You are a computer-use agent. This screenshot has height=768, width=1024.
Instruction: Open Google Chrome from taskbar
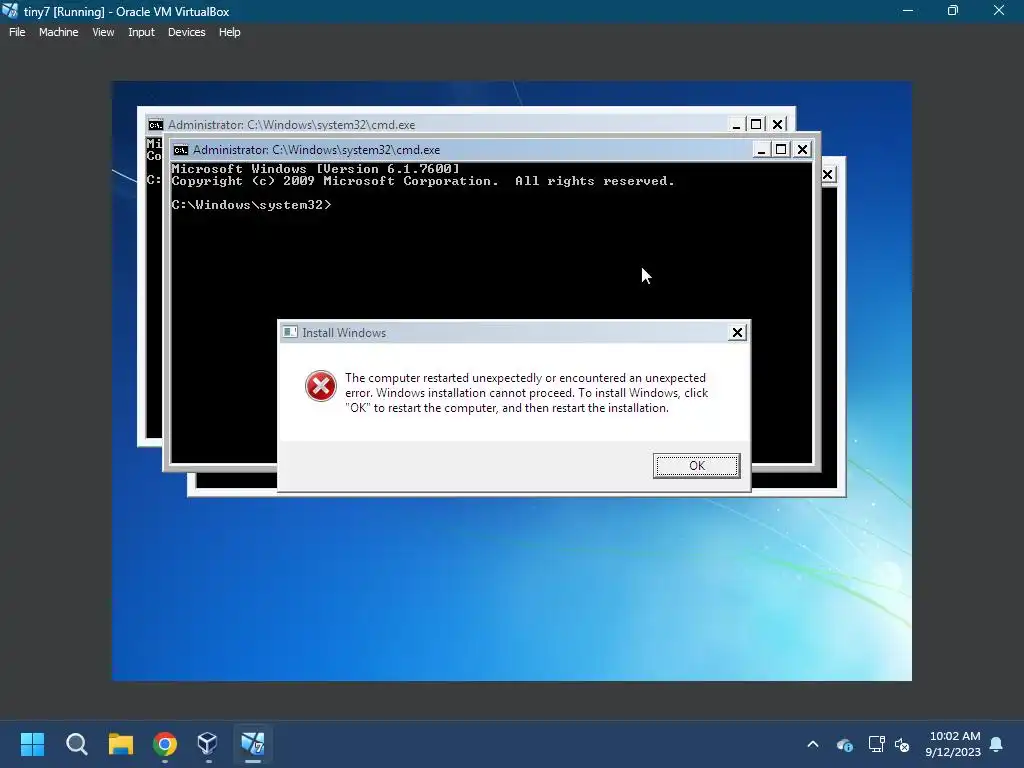tap(165, 744)
